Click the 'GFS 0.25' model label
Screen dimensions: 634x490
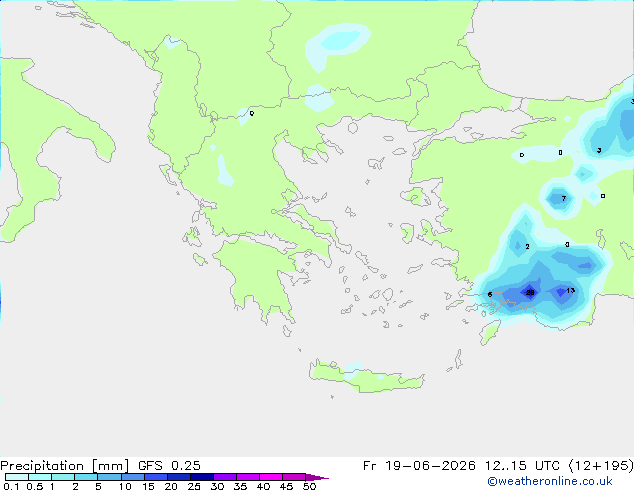pos(169,466)
